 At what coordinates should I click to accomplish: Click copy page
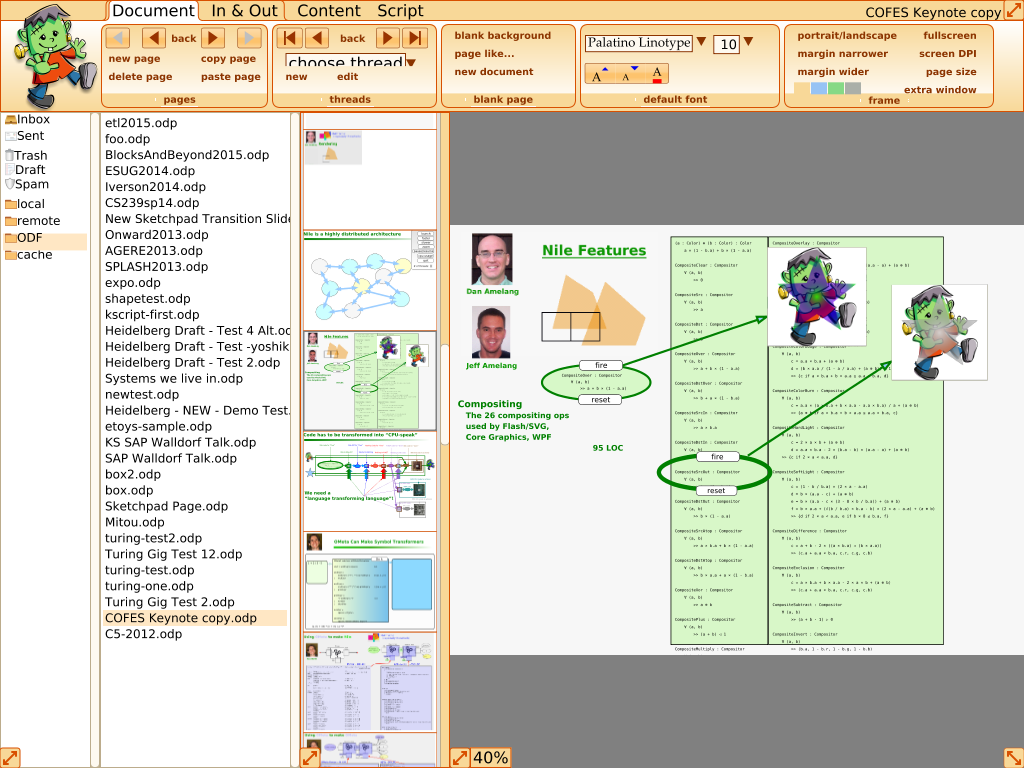pyautogui.click(x=228, y=59)
